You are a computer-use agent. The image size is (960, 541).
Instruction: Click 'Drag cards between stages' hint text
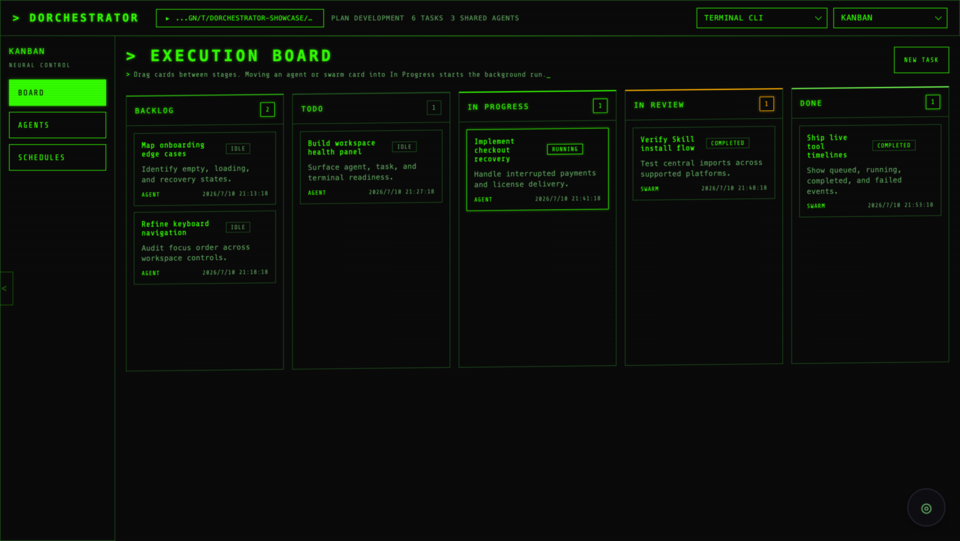point(338,75)
